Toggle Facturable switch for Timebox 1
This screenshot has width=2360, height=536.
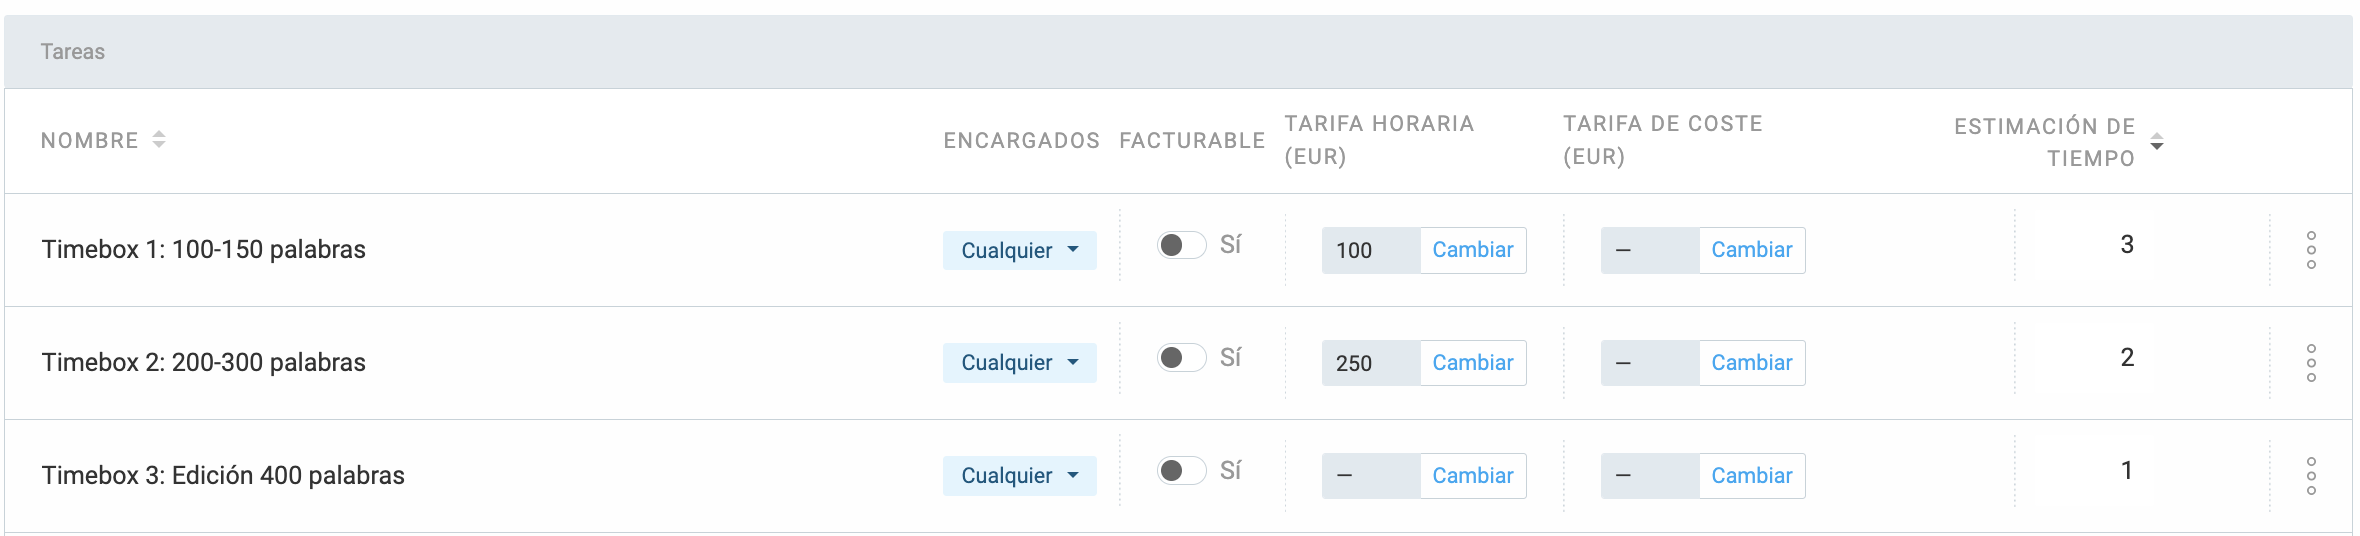[x=1182, y=245]
